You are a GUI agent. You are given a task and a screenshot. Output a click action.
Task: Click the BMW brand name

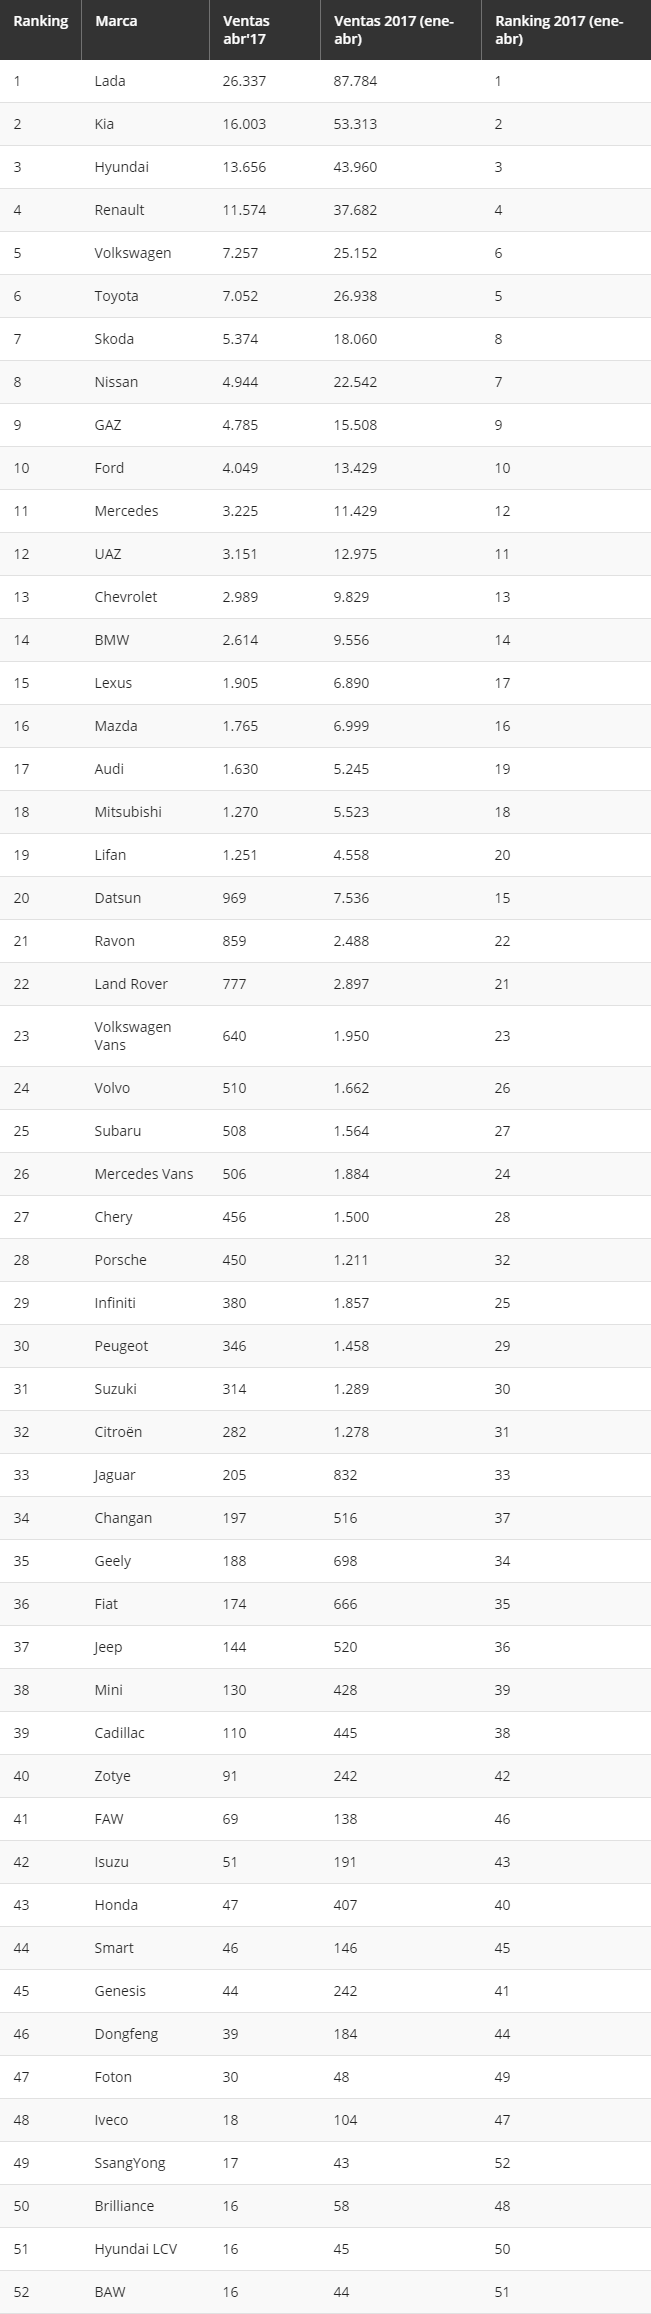pyautogui.click(x=112, y=640)
